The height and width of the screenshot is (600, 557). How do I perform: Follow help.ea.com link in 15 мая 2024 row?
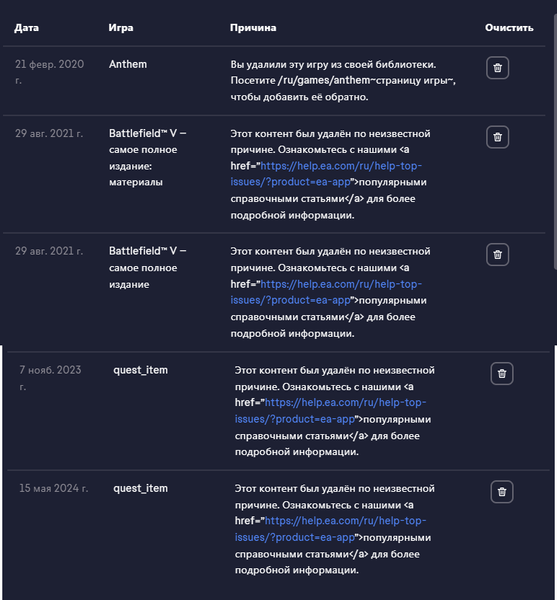[331, 529]
